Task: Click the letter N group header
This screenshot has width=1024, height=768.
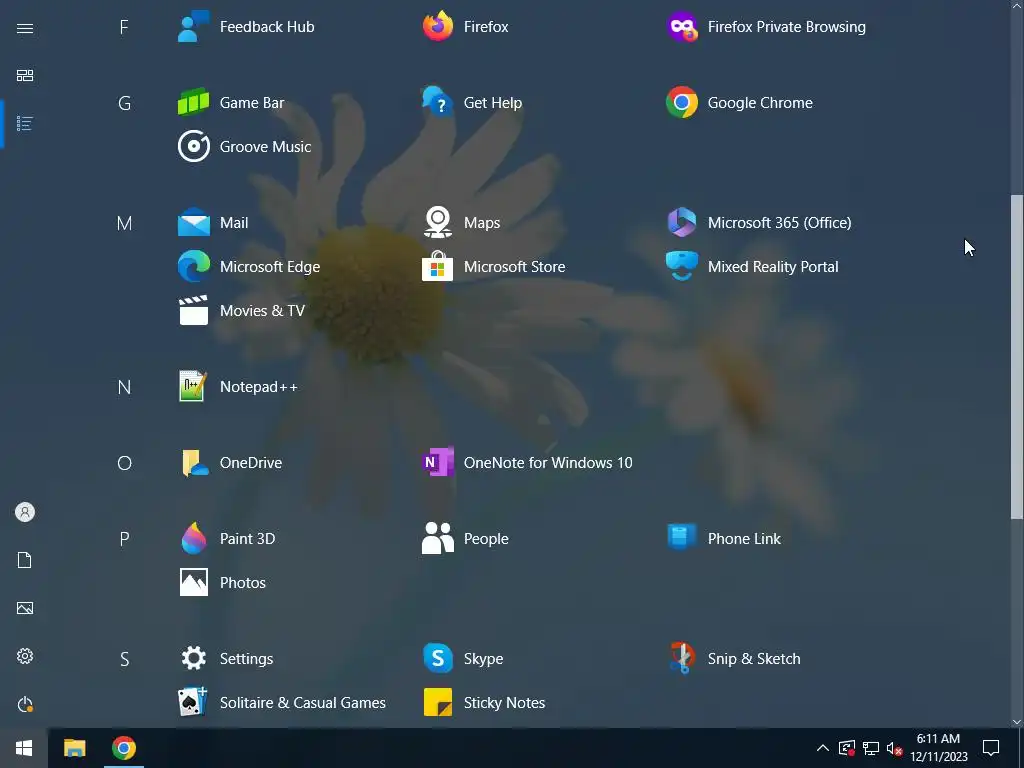Action: (x=124, y=387)
